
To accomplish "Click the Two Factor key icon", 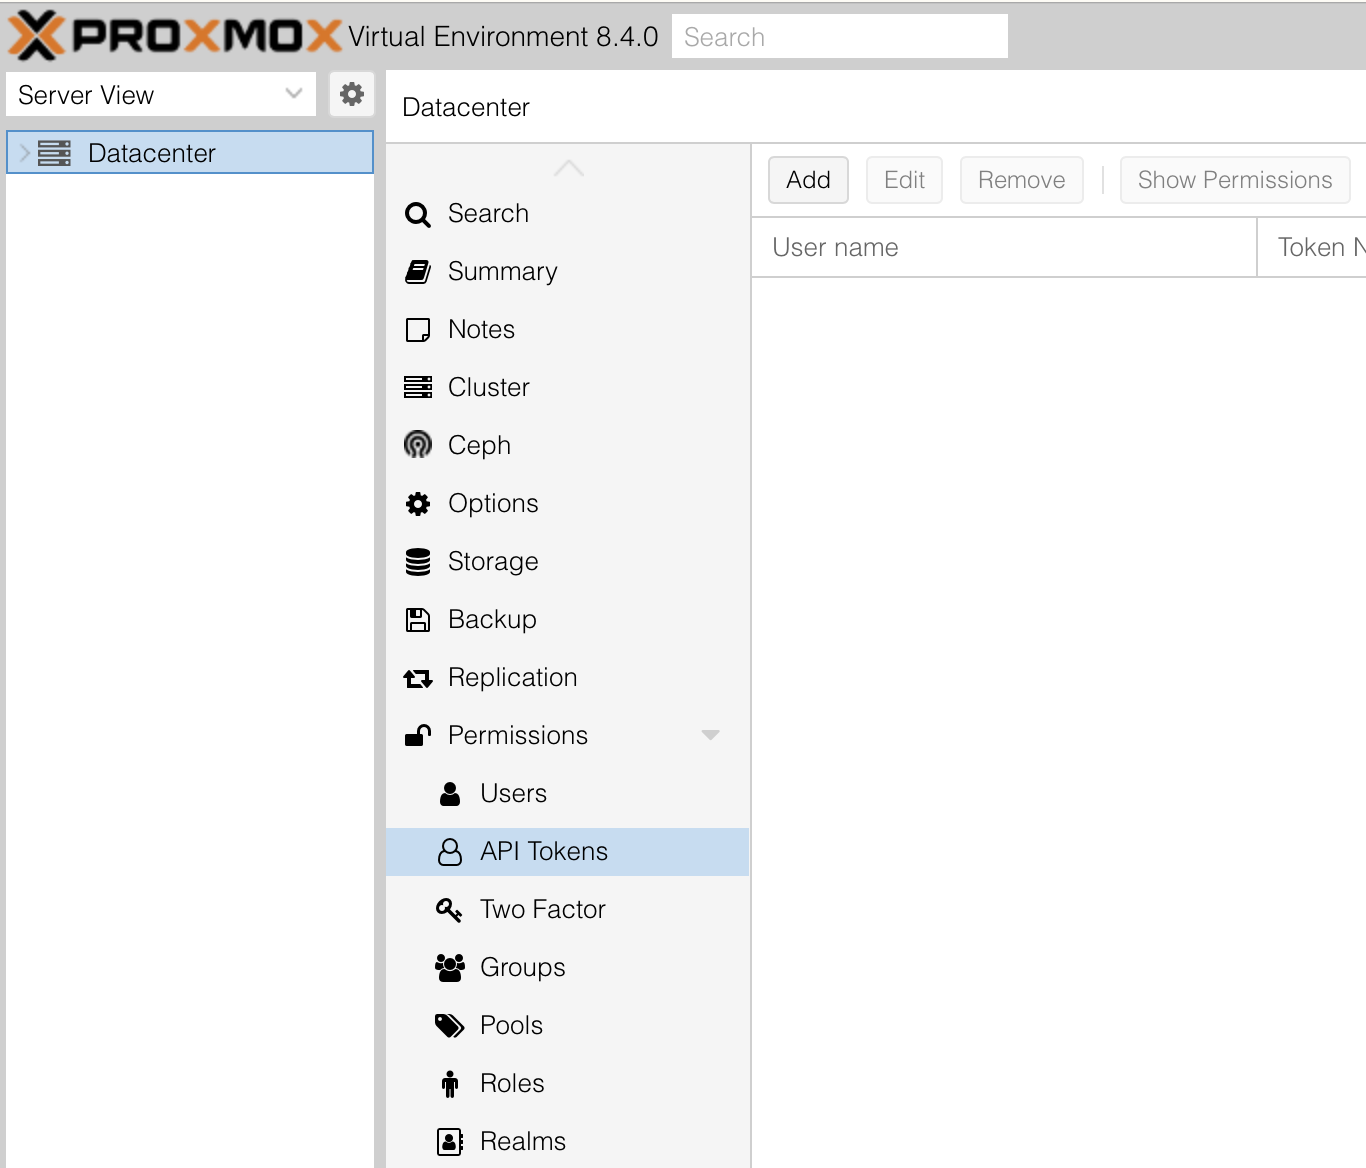I will click(450, 909).
